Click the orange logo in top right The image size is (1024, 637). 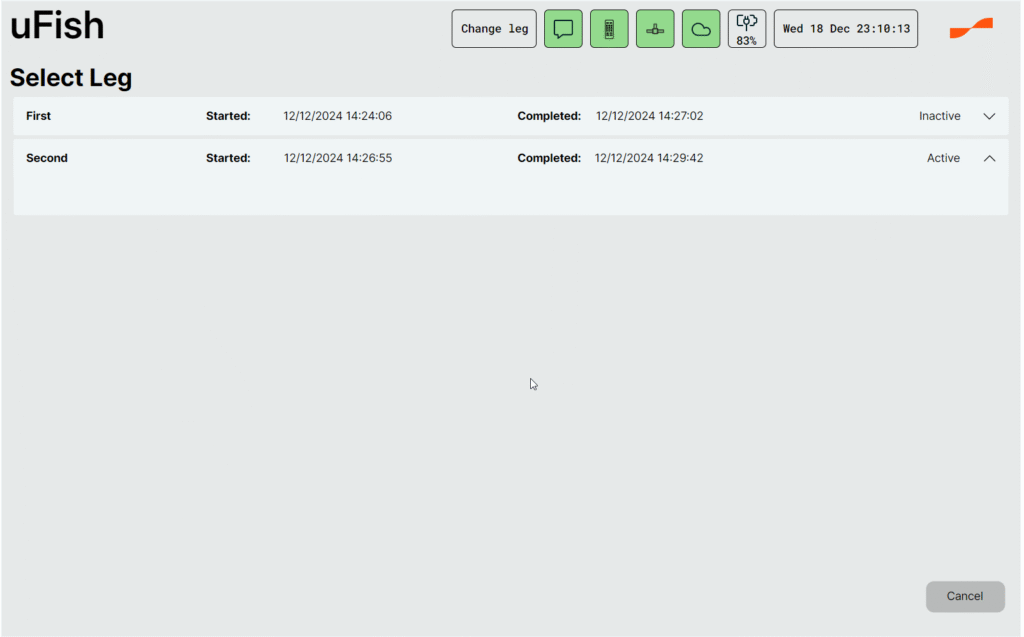point(971,29)
